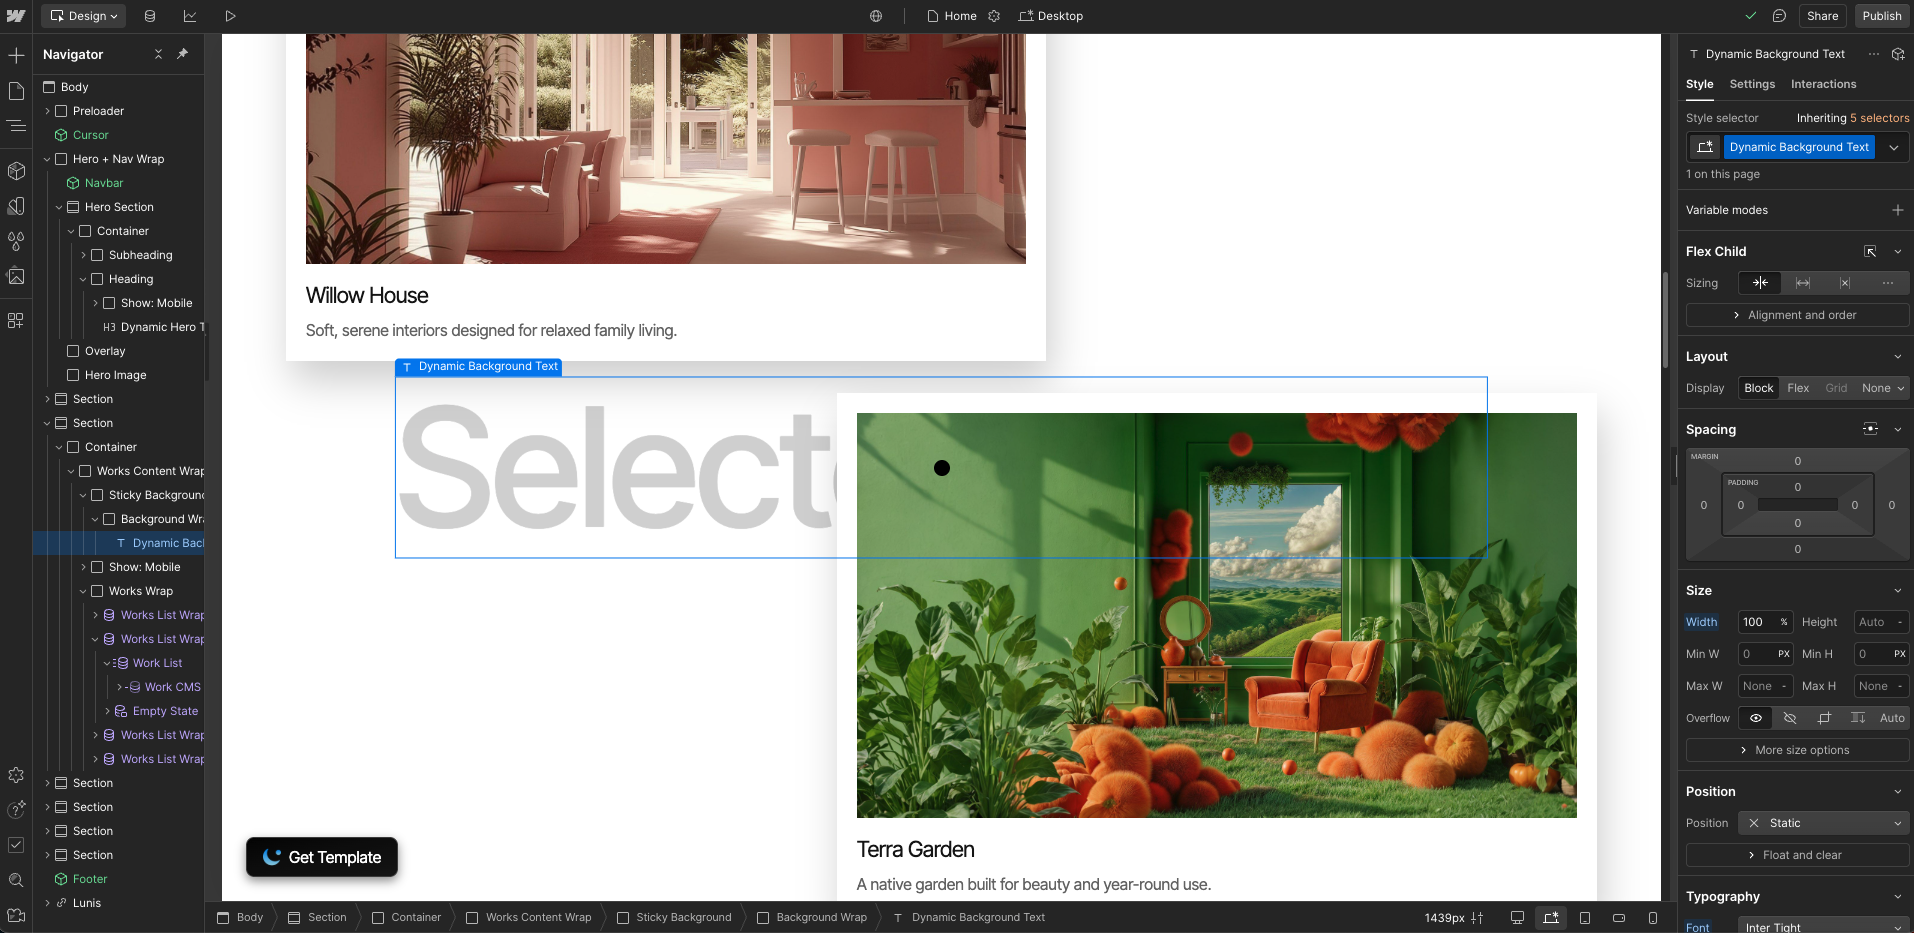Viewport: 1914px width, 933px height.
Task: Pin the Navigator panel
Action: [182, 54]
